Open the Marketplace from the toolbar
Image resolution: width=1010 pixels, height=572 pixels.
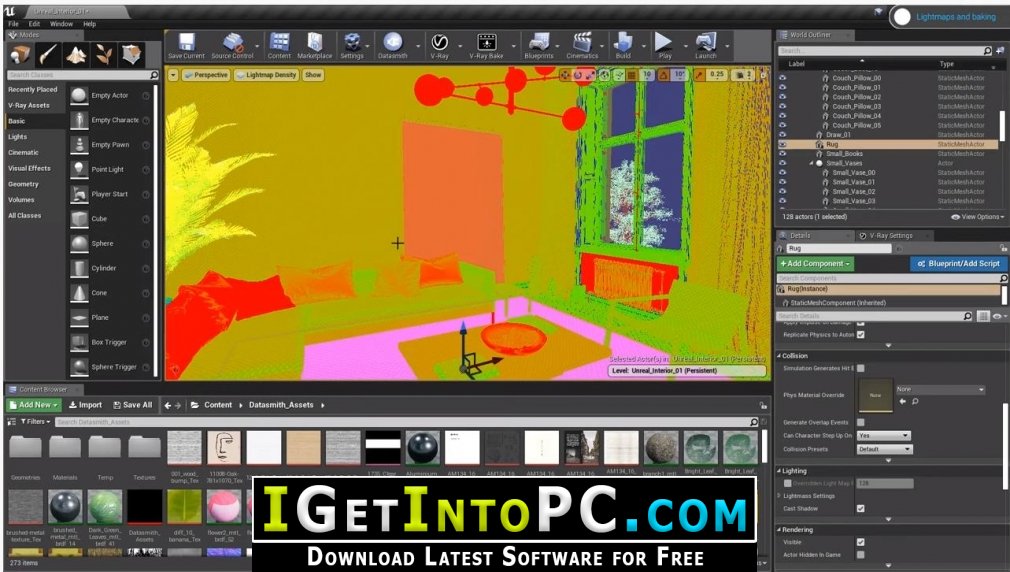314,46
